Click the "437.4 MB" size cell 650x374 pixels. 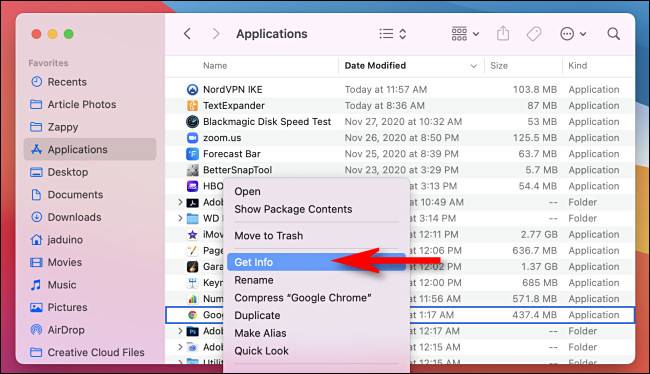click(534, 315)
